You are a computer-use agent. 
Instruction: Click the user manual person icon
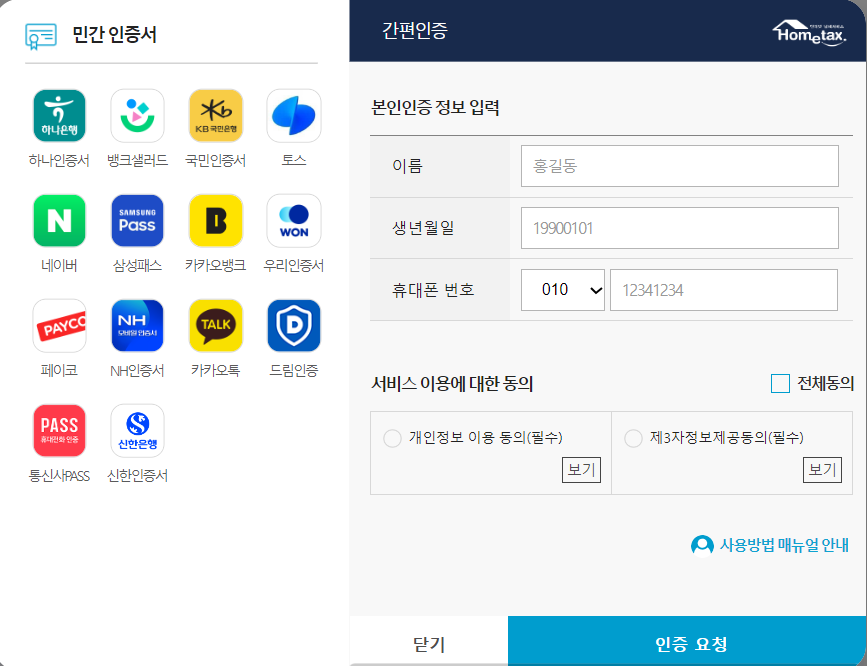coord(702,546)
